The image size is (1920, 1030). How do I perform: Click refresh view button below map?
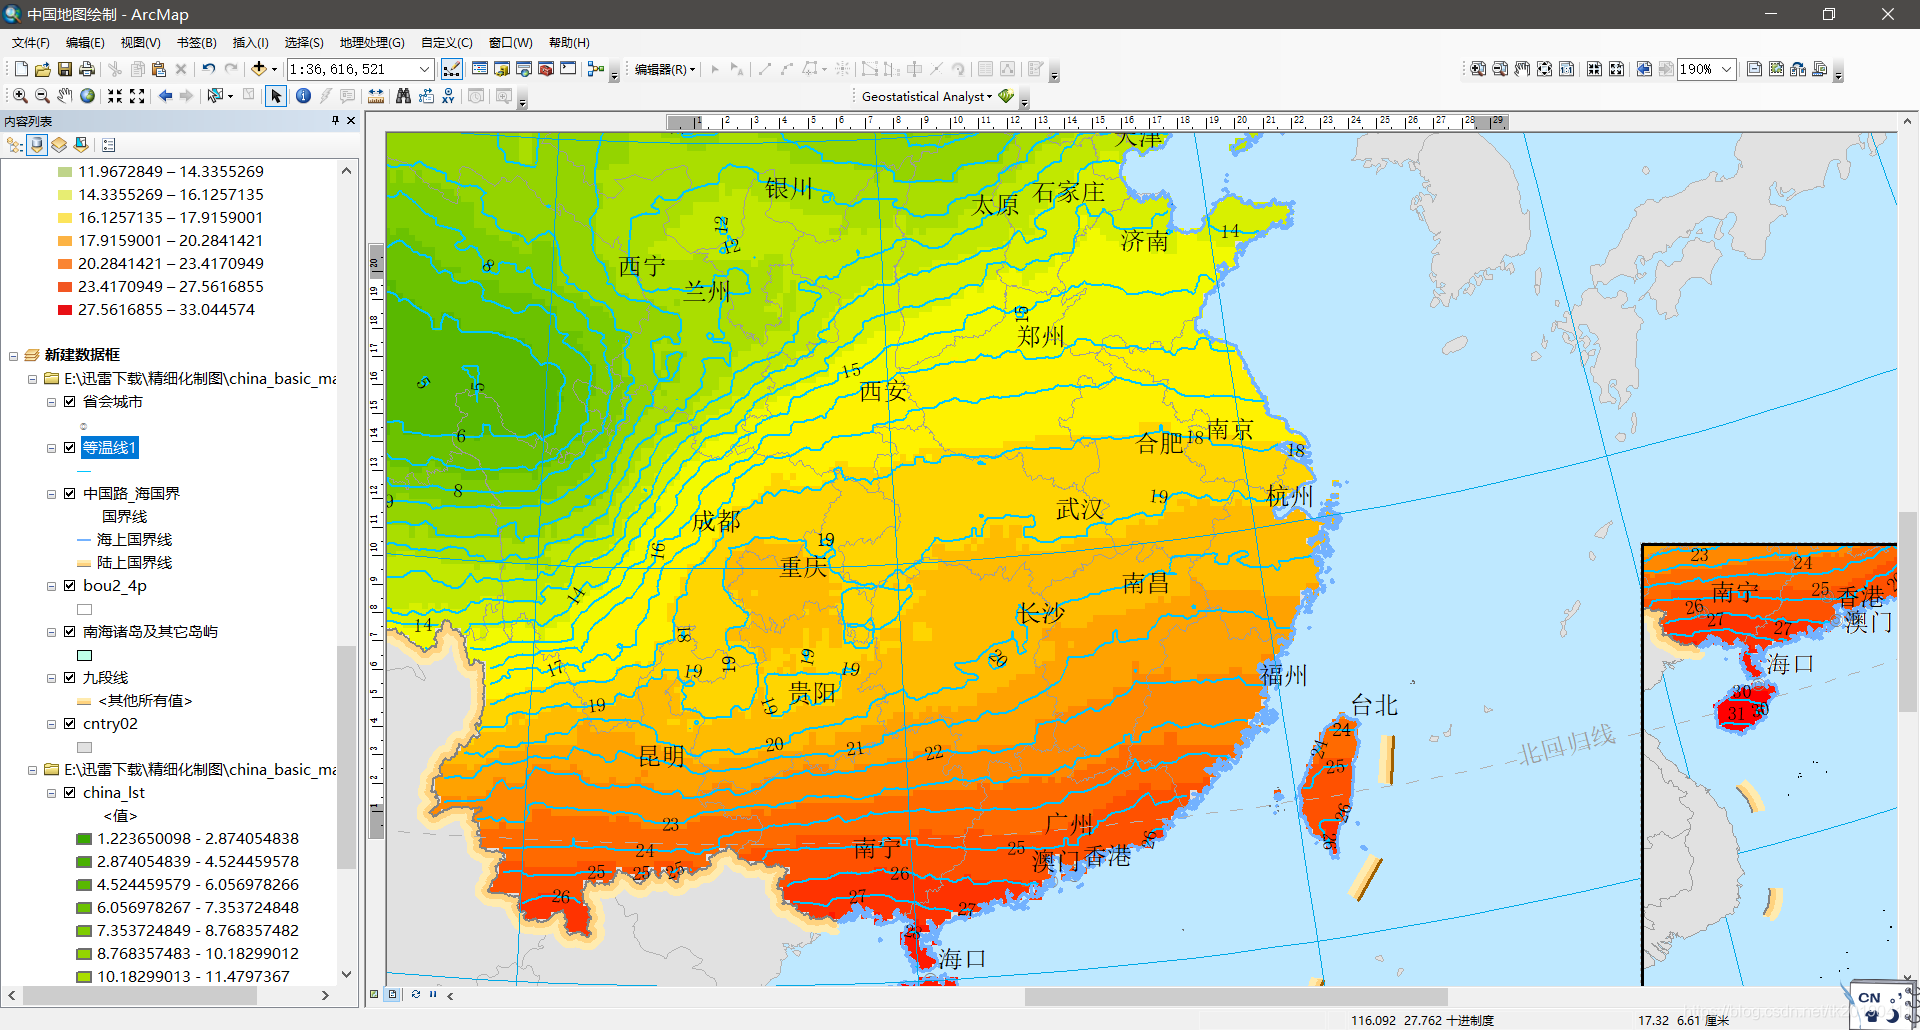415,994
